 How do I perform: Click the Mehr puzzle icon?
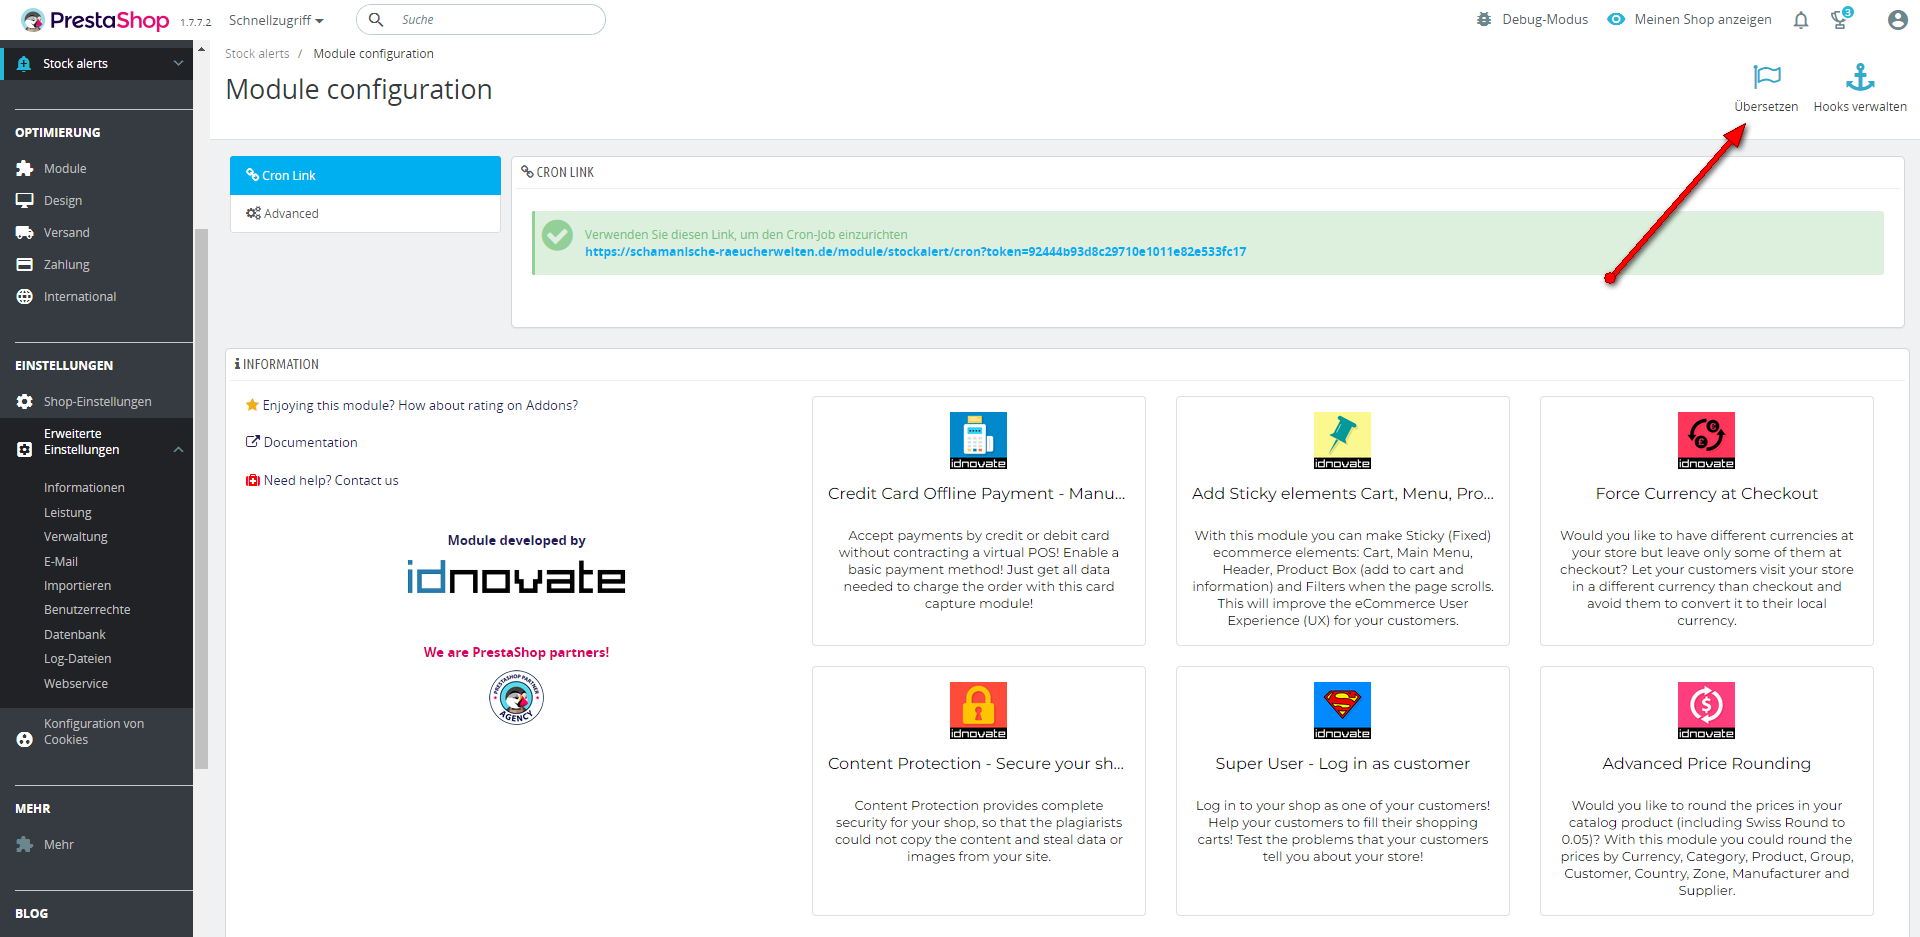coord(25,845)
